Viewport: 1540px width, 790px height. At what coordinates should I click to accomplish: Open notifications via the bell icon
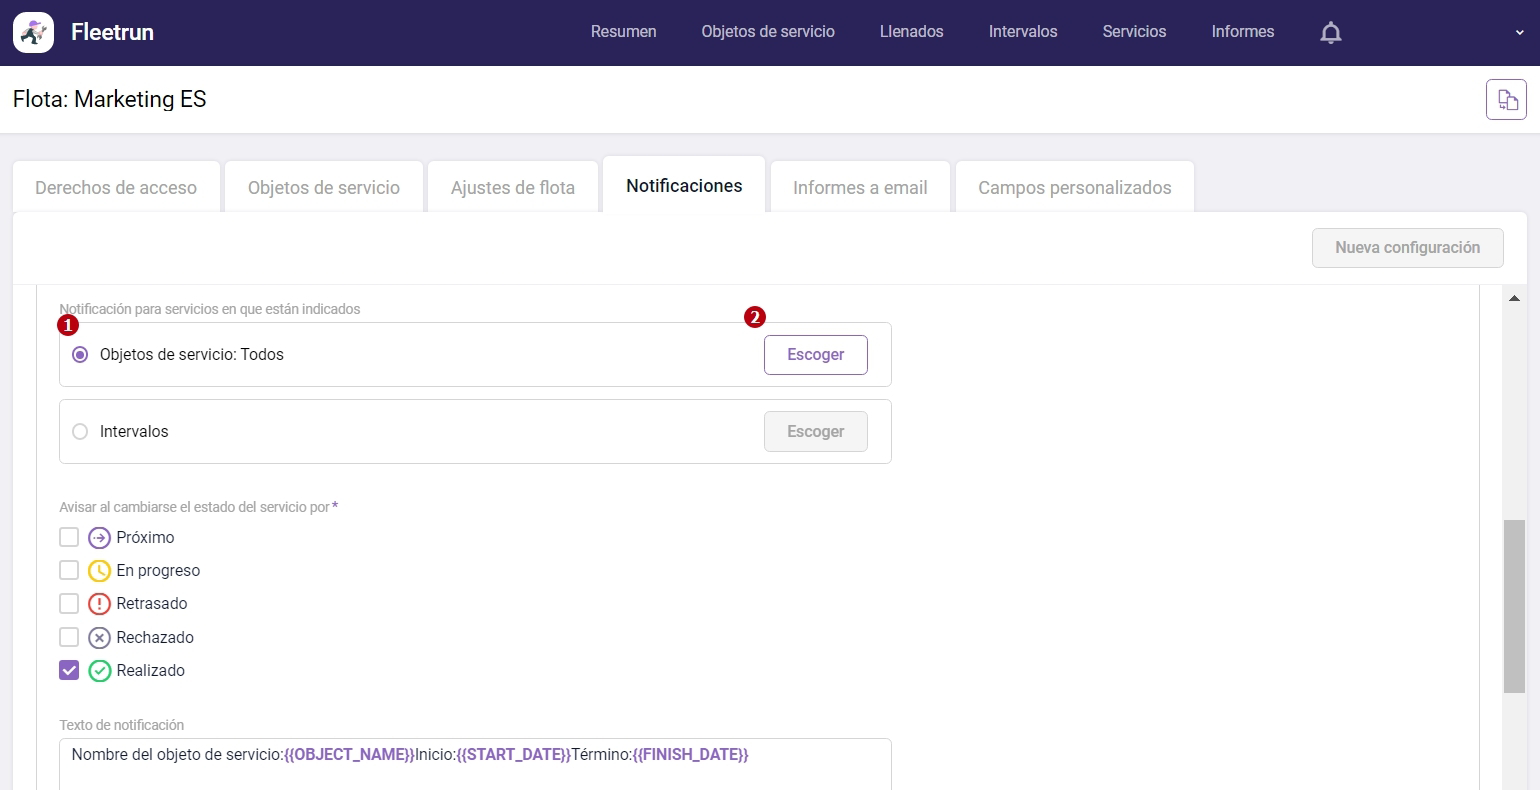tap(1330, 32)
